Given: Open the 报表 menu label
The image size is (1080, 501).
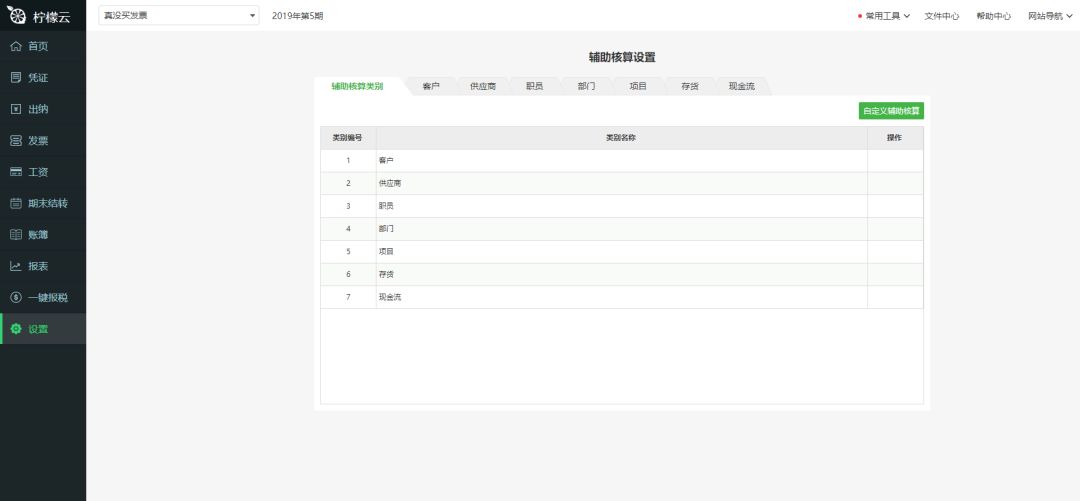Looking at the screenshot, I should [38, 266].
